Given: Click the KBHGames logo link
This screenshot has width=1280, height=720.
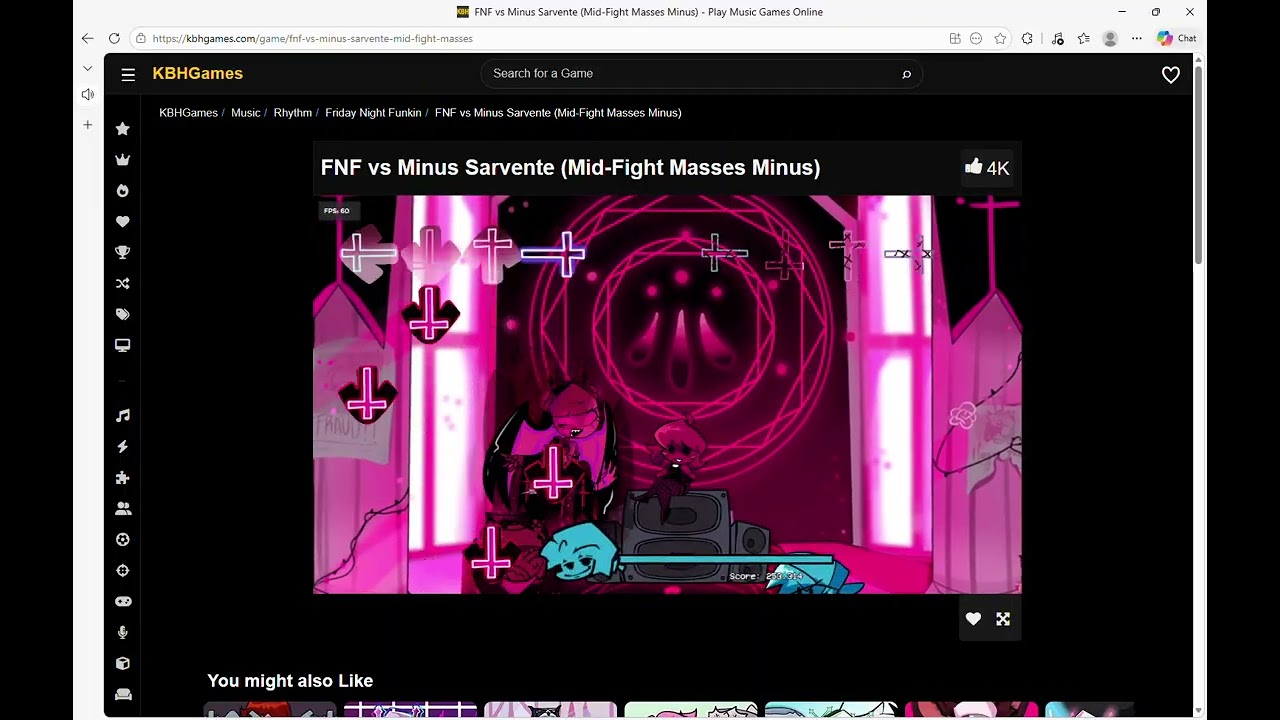Looking at the screenshot, I should [197, 73].
